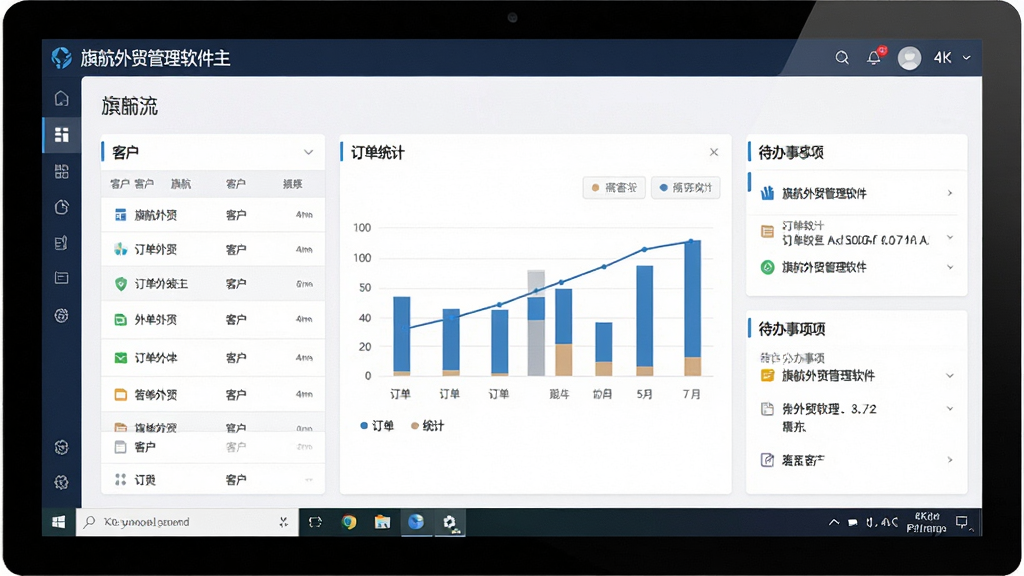Click the blue table icon in the 旗航外贸 row
This screenshot has height=576, width=1024.
(120, 215)
